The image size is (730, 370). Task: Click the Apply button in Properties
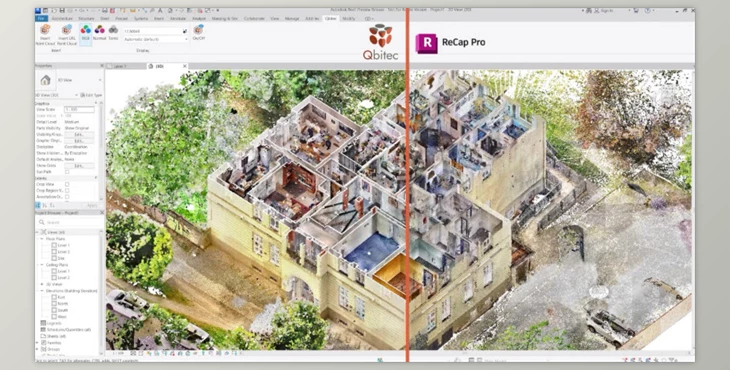point(91,205)
